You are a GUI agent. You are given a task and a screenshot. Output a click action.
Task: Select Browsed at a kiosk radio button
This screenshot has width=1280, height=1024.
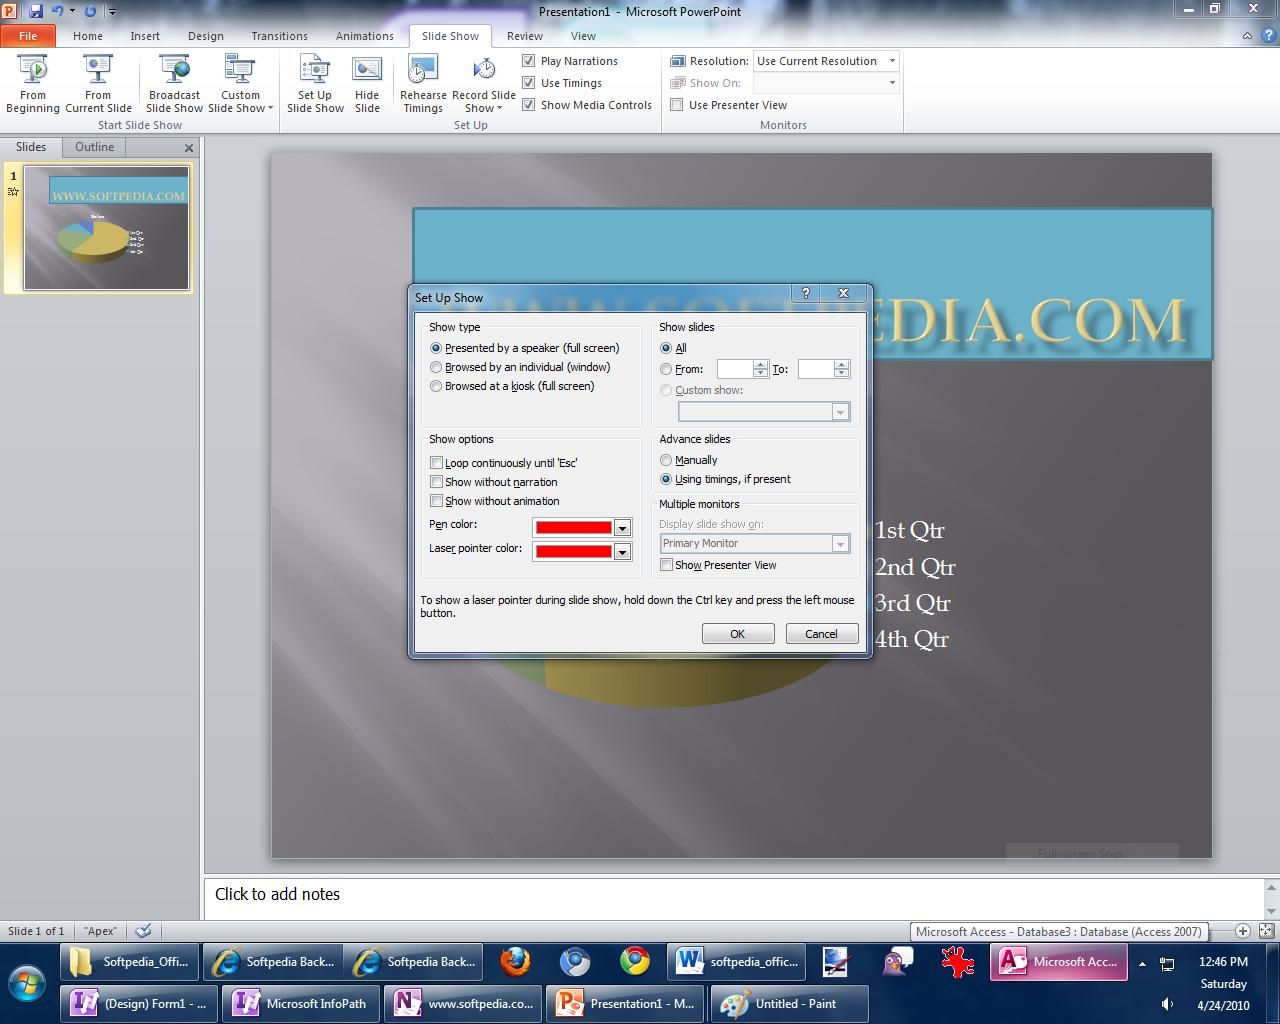[436, 386]
